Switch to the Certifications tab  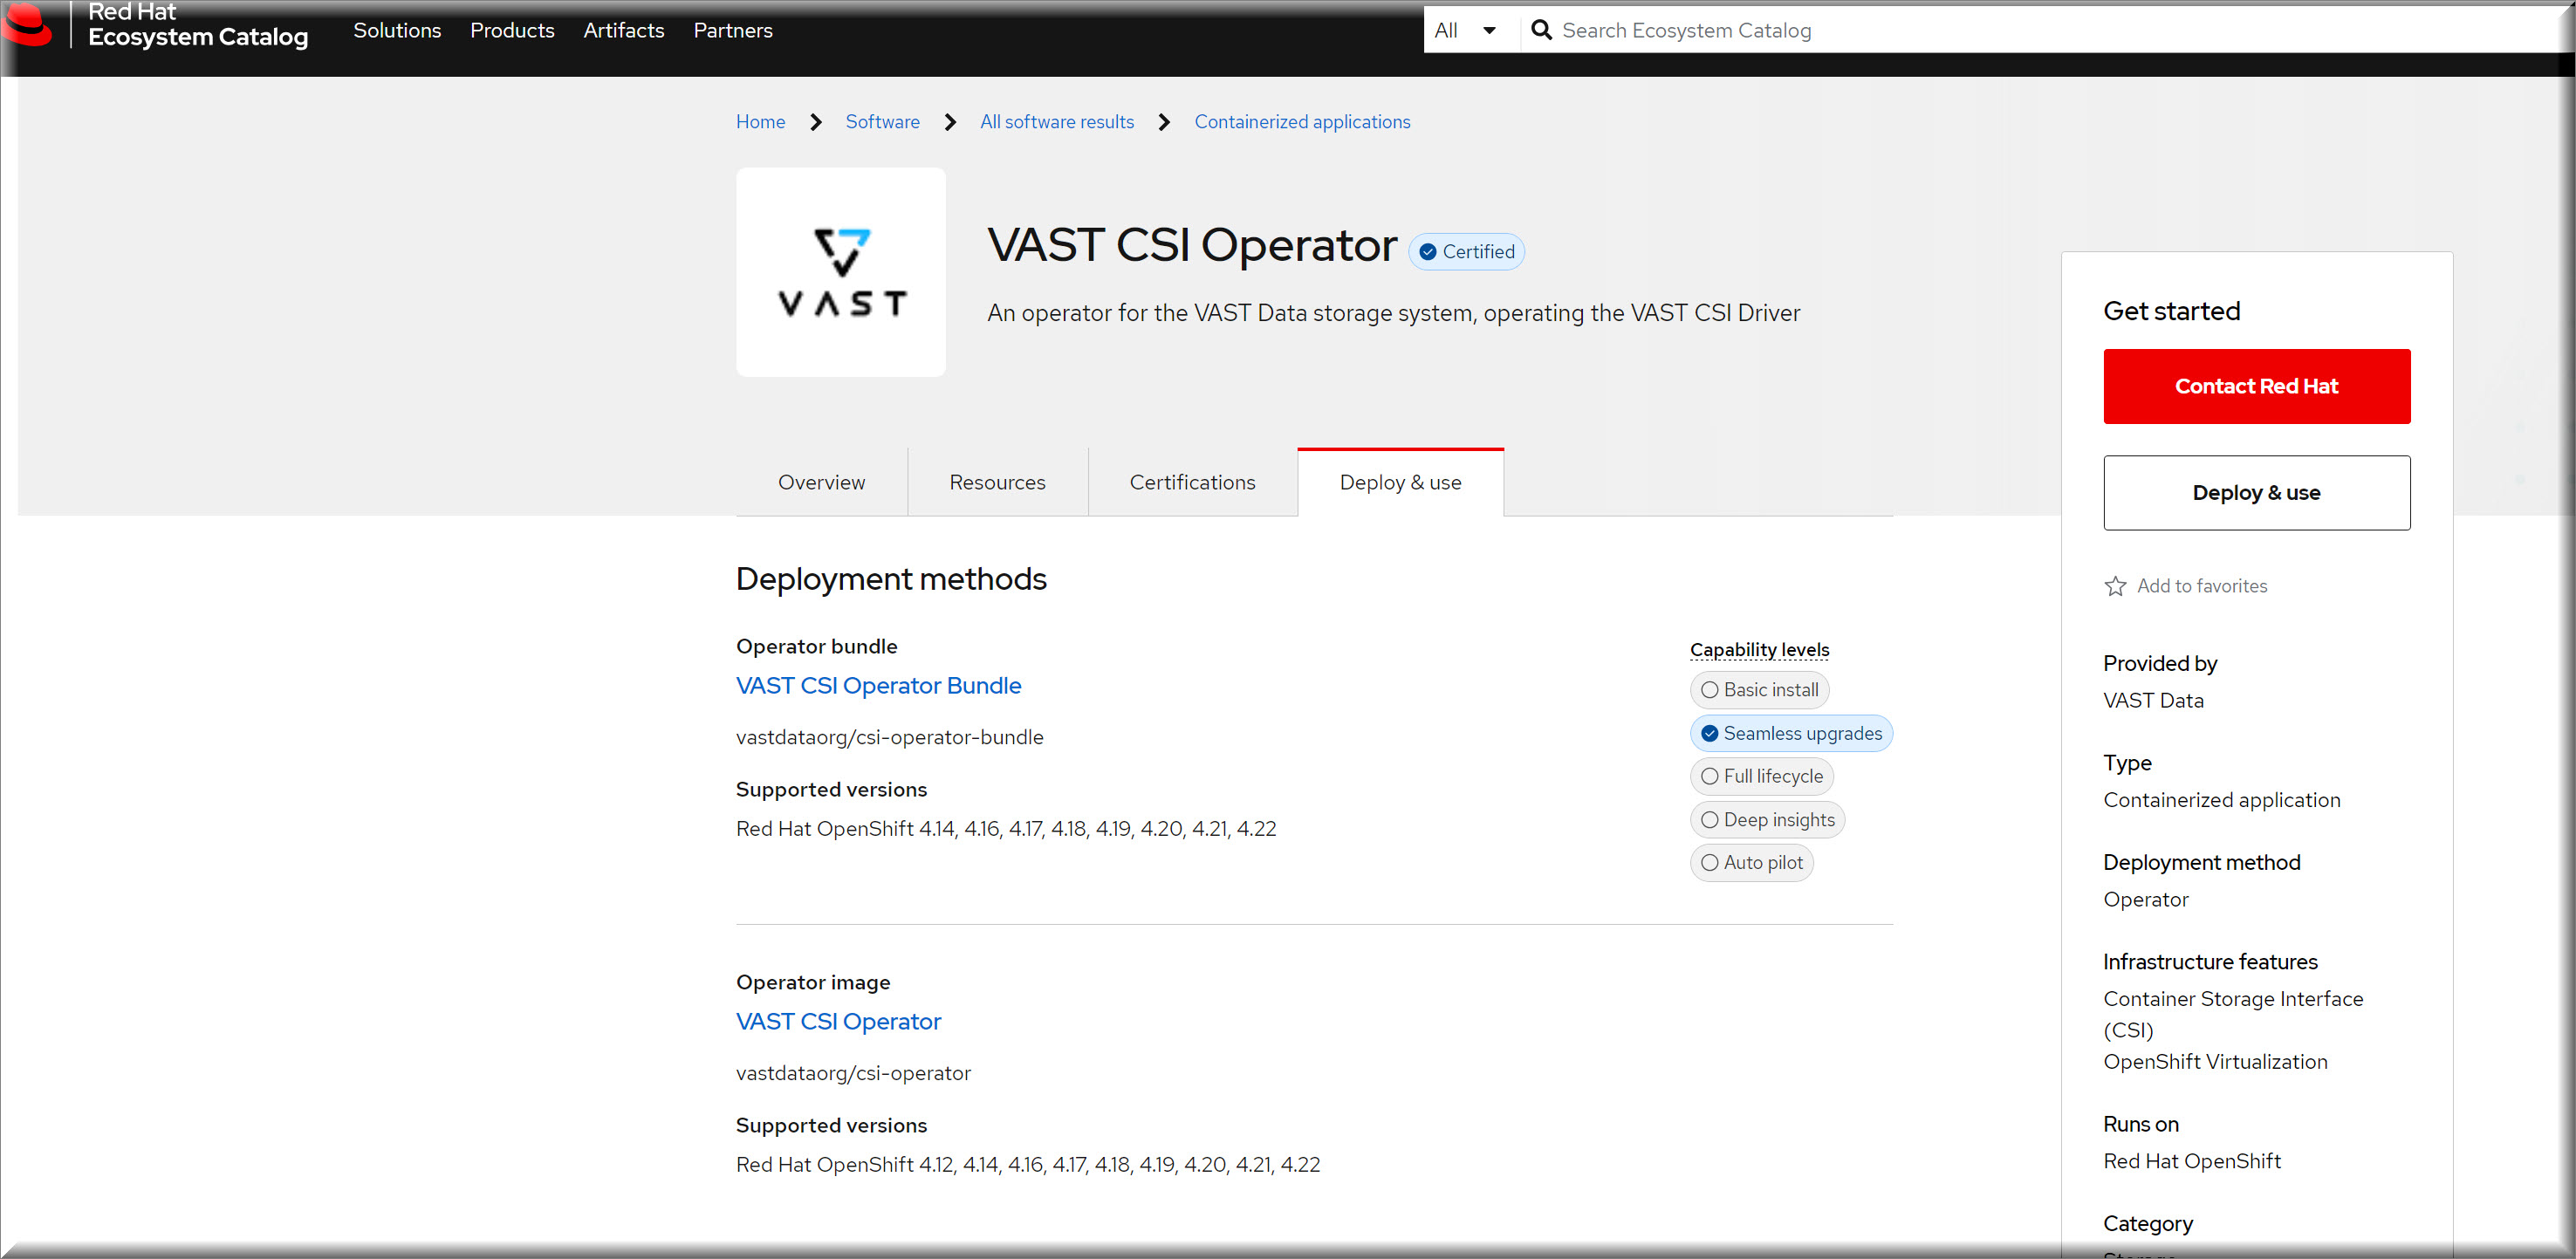(1192, 483)
